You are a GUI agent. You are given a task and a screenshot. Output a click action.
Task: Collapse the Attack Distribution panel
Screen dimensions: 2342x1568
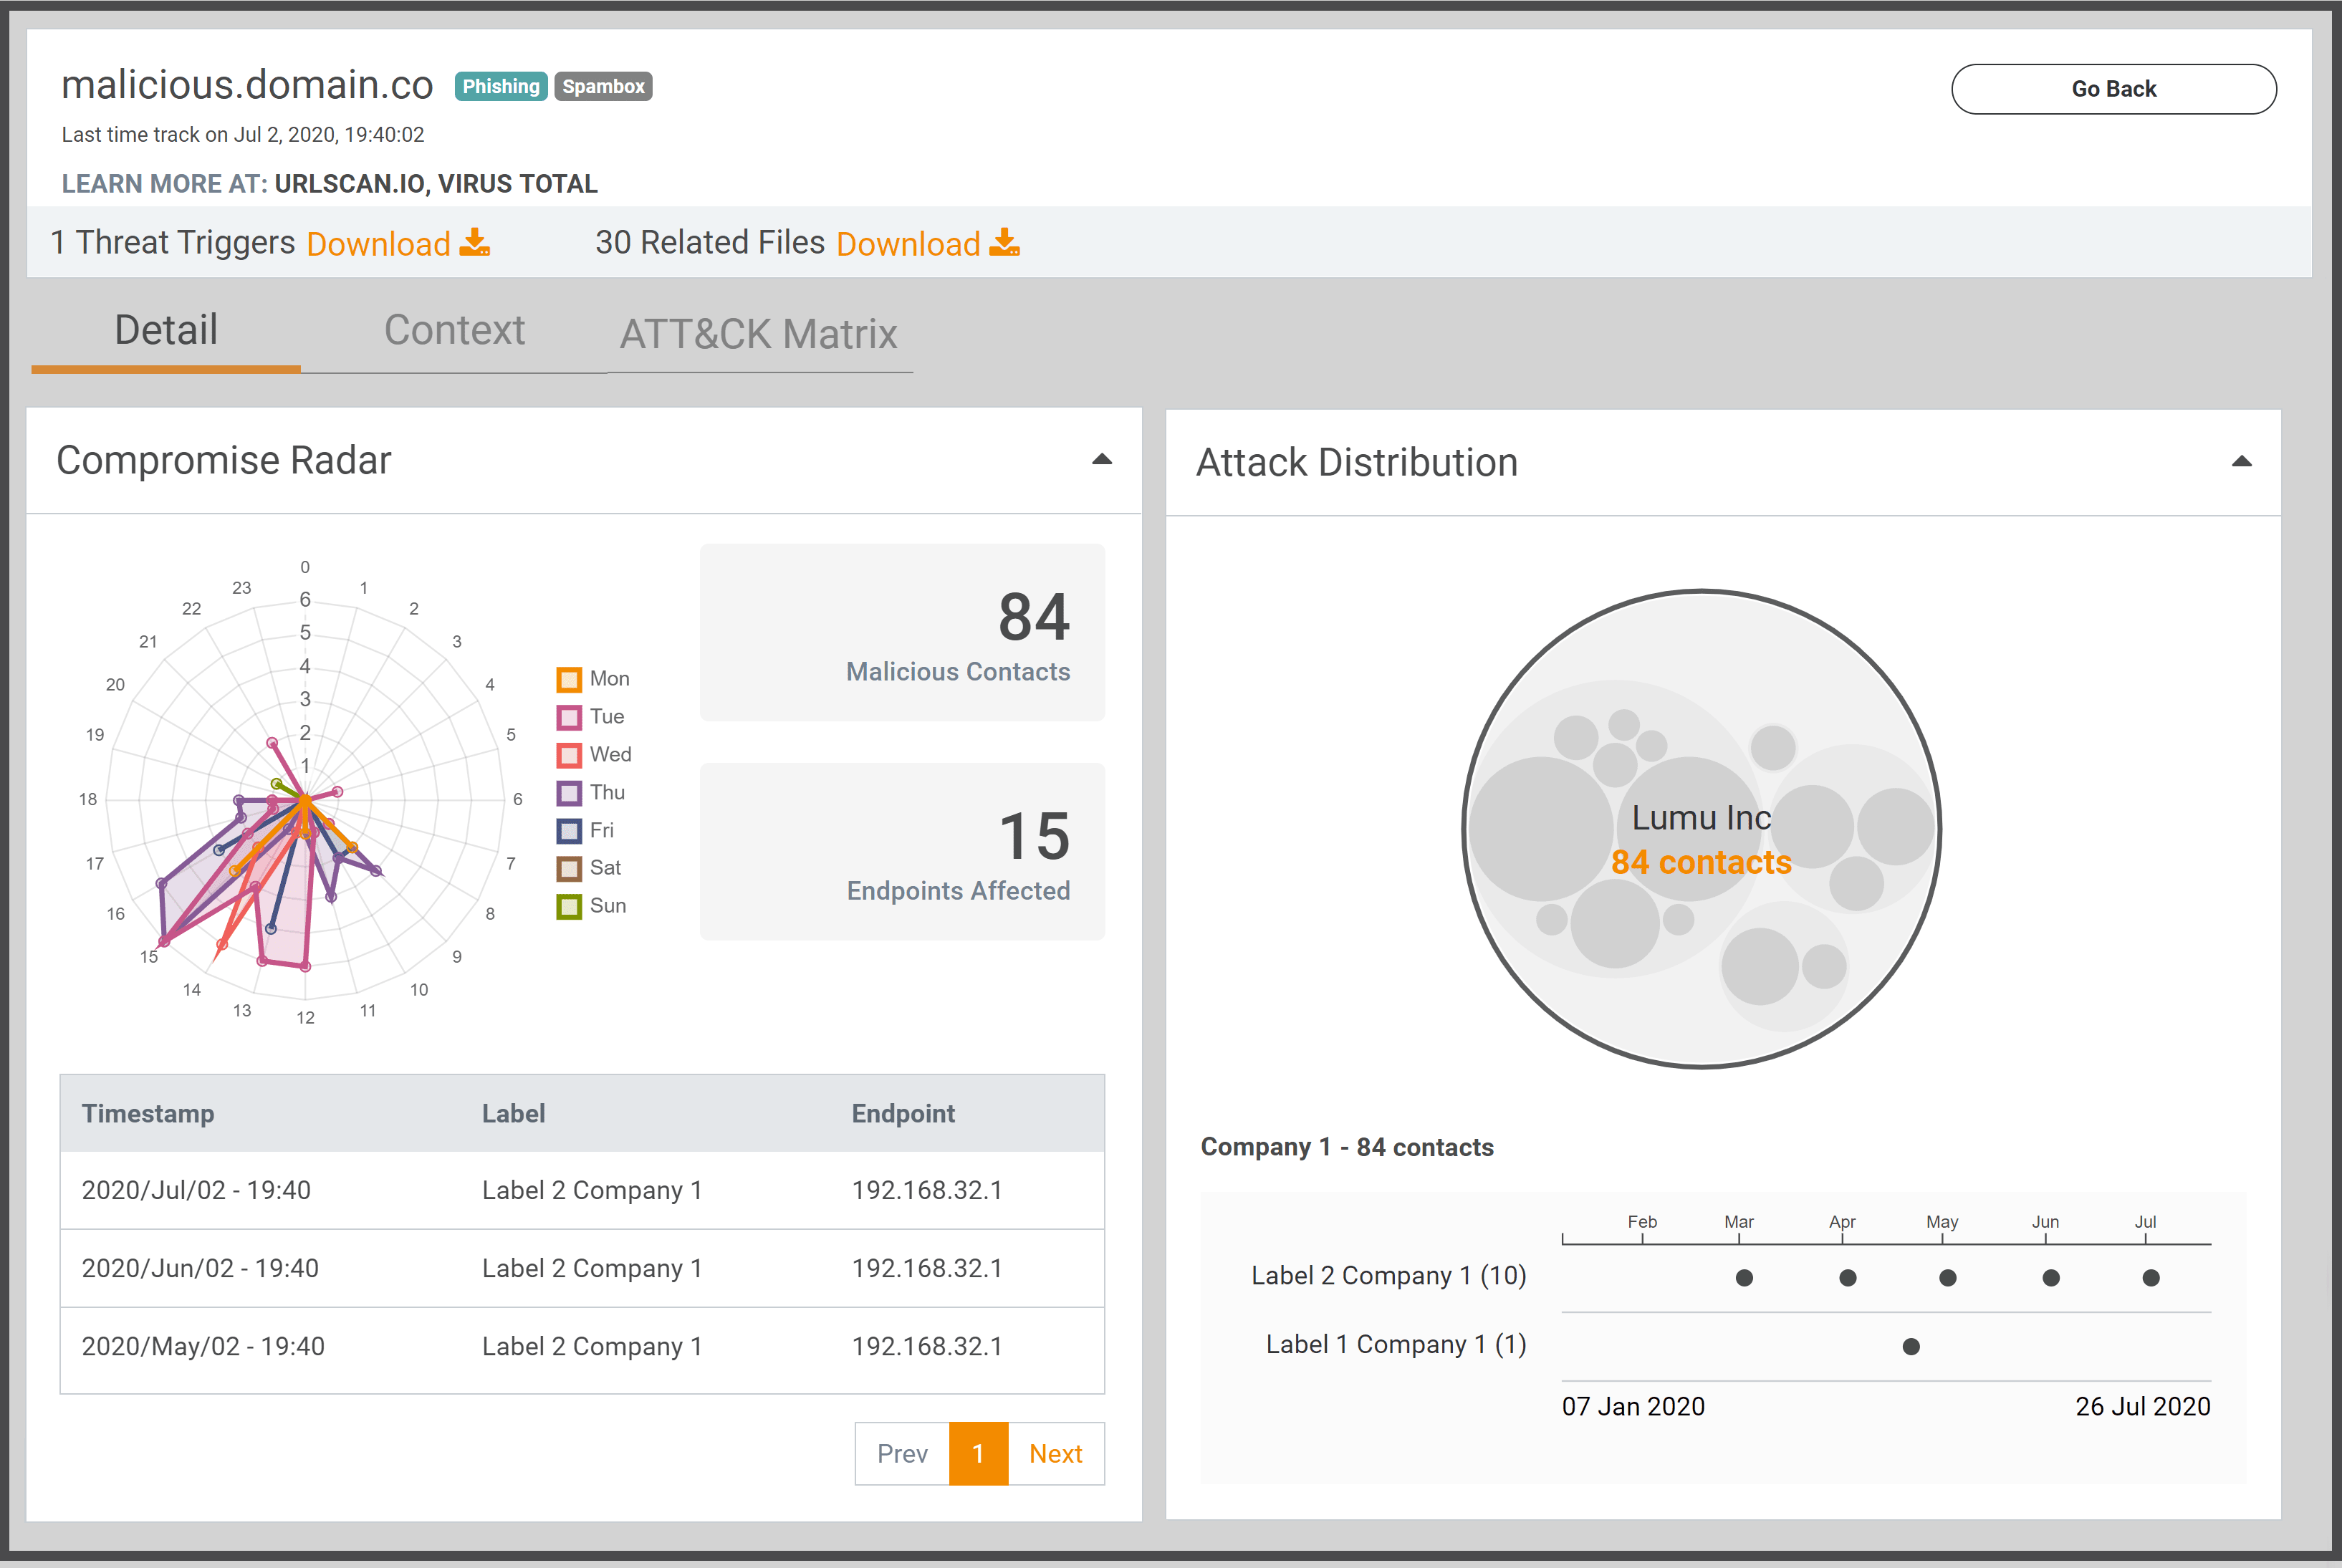click(2241, 462)
